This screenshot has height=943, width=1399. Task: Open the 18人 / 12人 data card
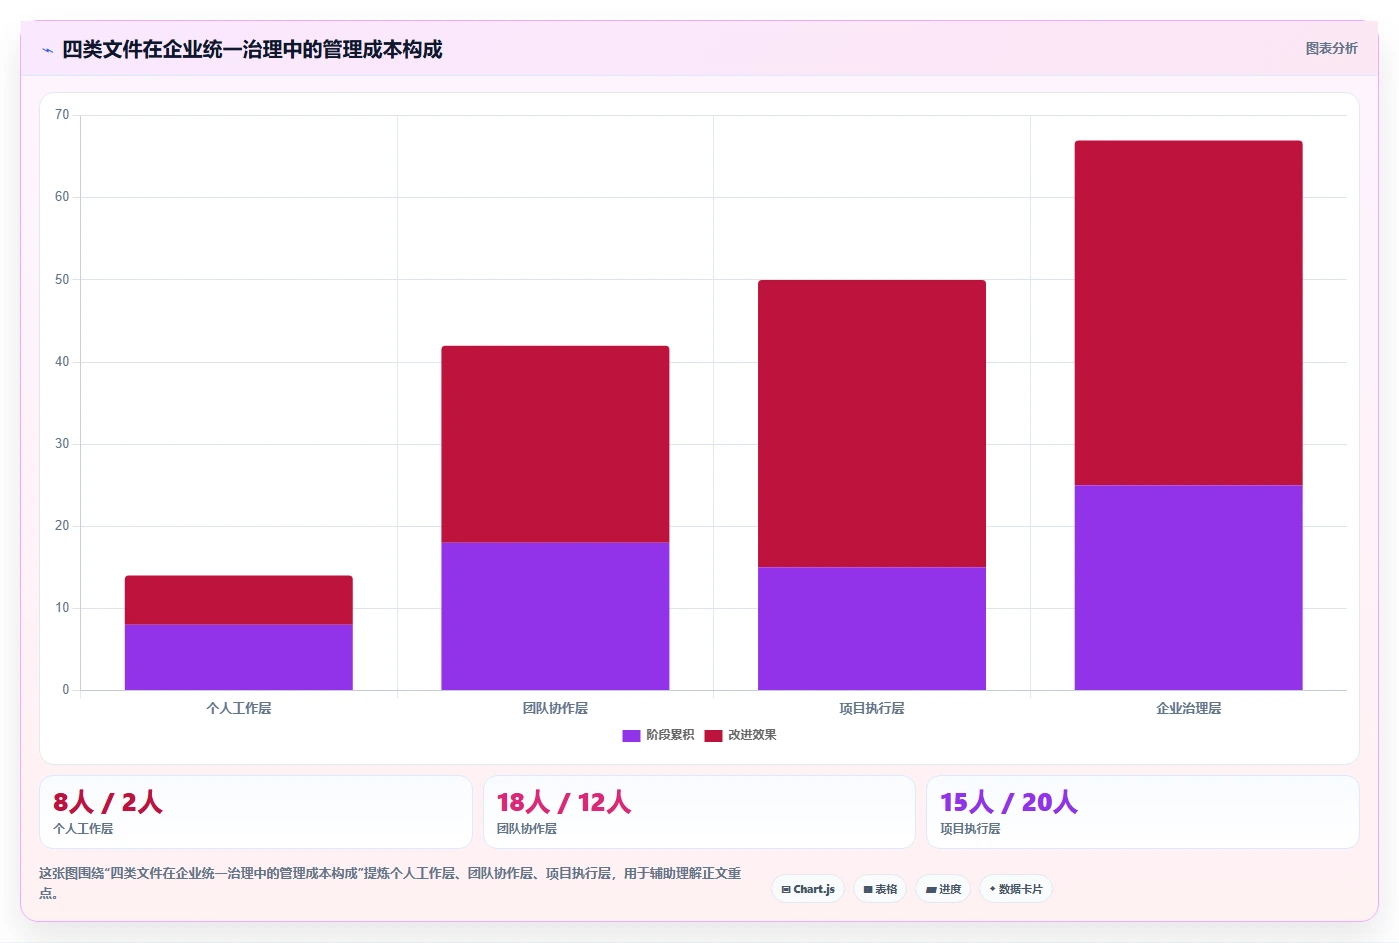pos(699,812)
